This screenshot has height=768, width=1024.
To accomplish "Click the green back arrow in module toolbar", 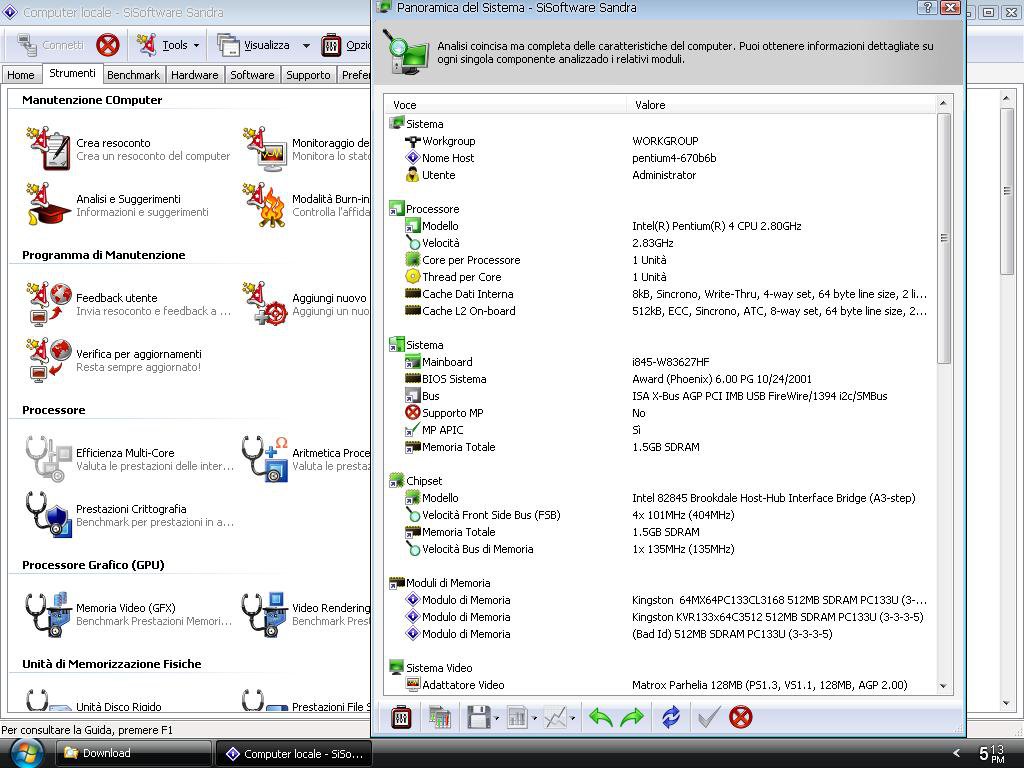I will point(600,717).
